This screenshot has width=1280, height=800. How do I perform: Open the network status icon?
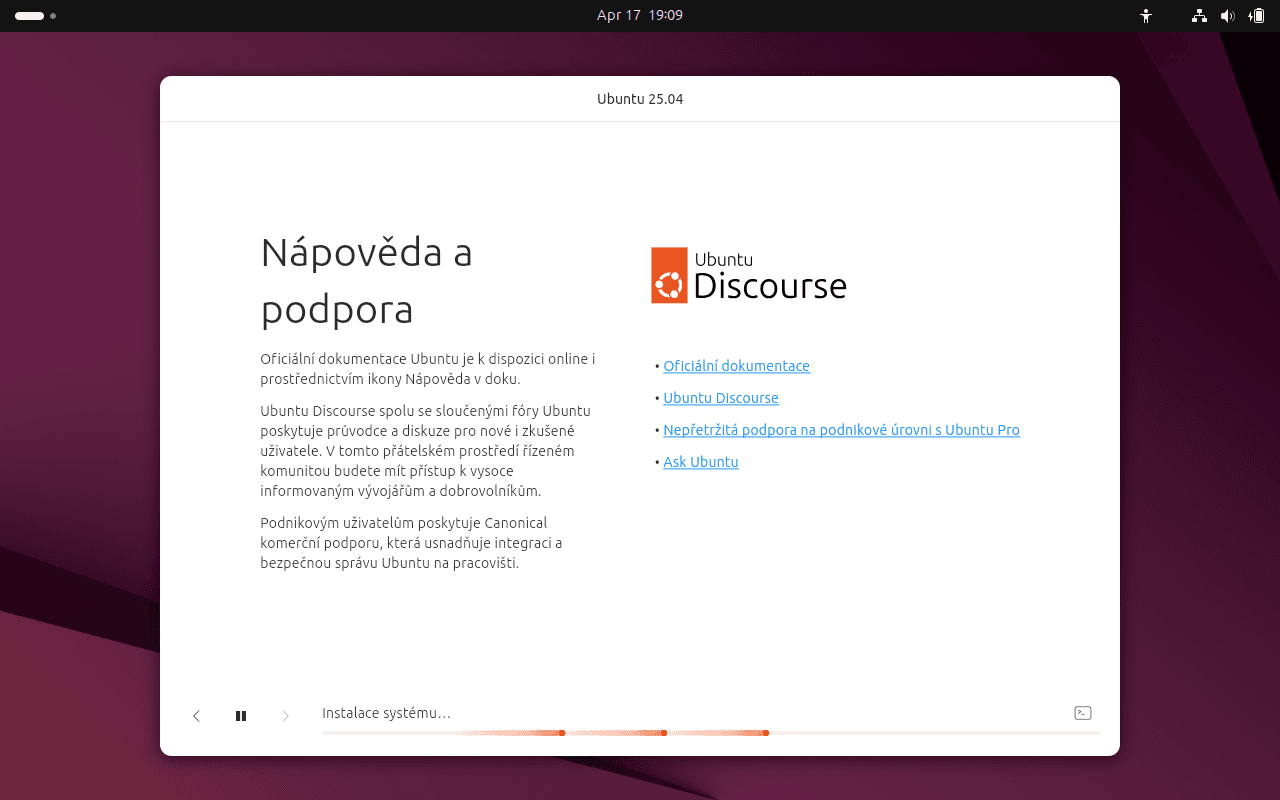click(1200, 16)
